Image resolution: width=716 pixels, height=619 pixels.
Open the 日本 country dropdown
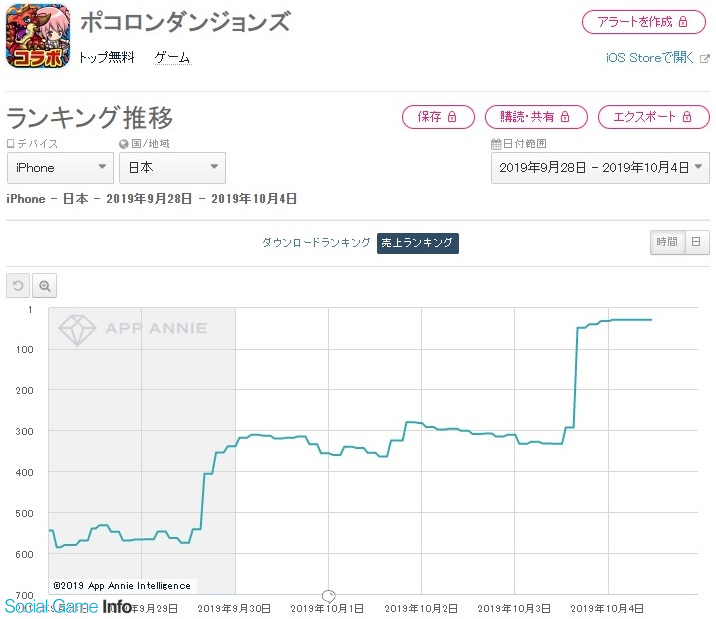(172, 168)
